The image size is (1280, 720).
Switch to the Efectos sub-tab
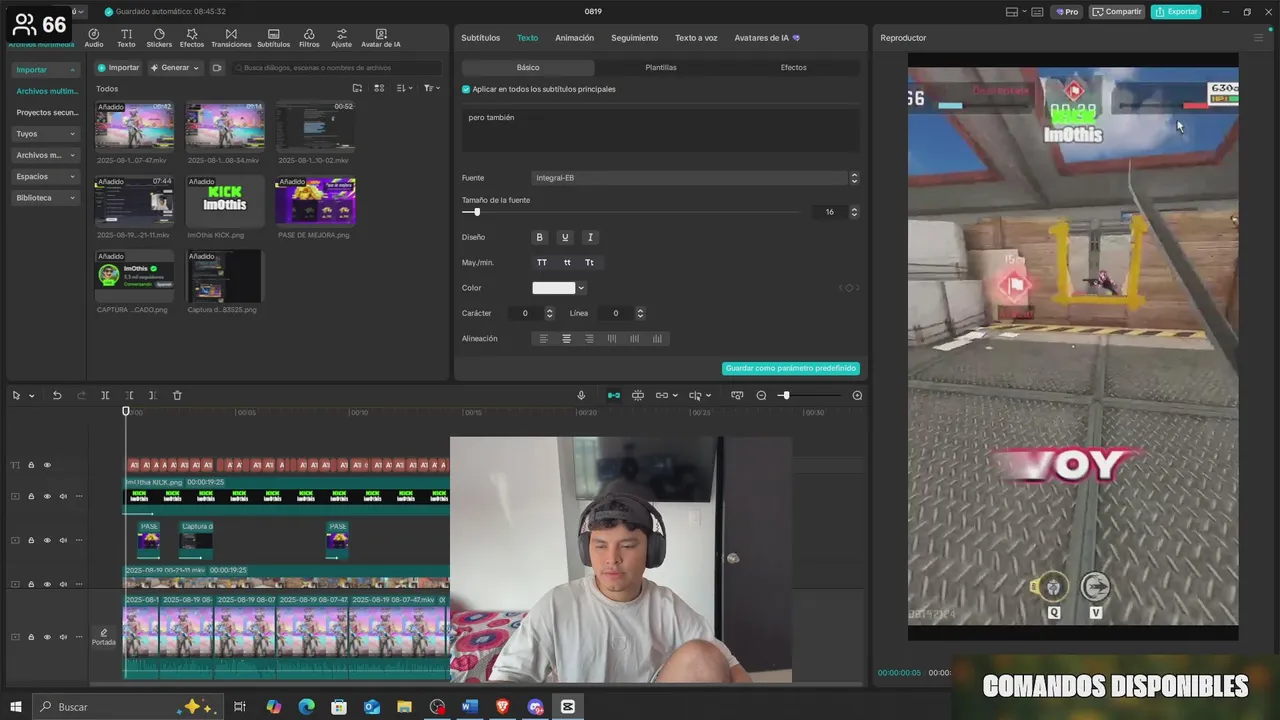[794, 68]
